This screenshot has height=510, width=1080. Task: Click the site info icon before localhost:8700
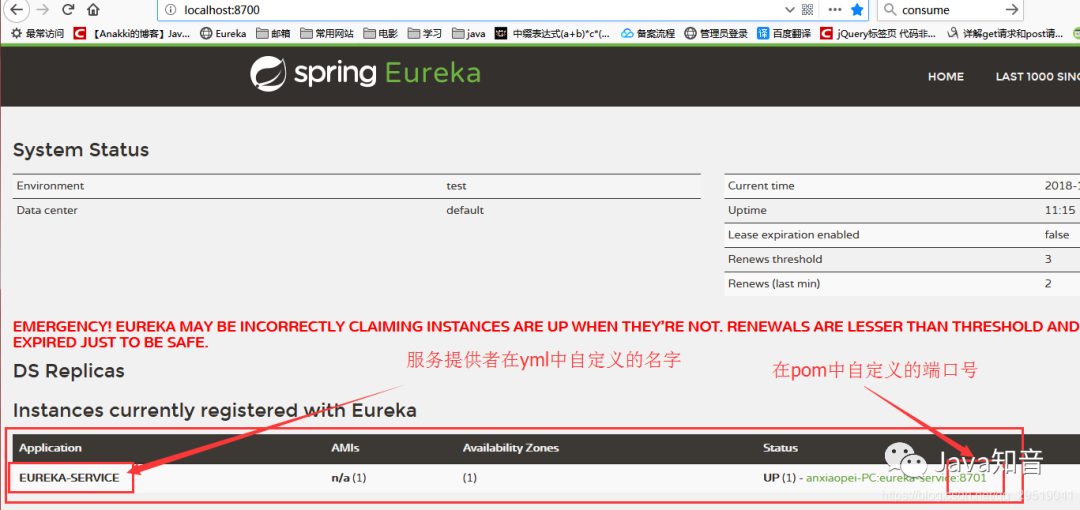[171, 10]
